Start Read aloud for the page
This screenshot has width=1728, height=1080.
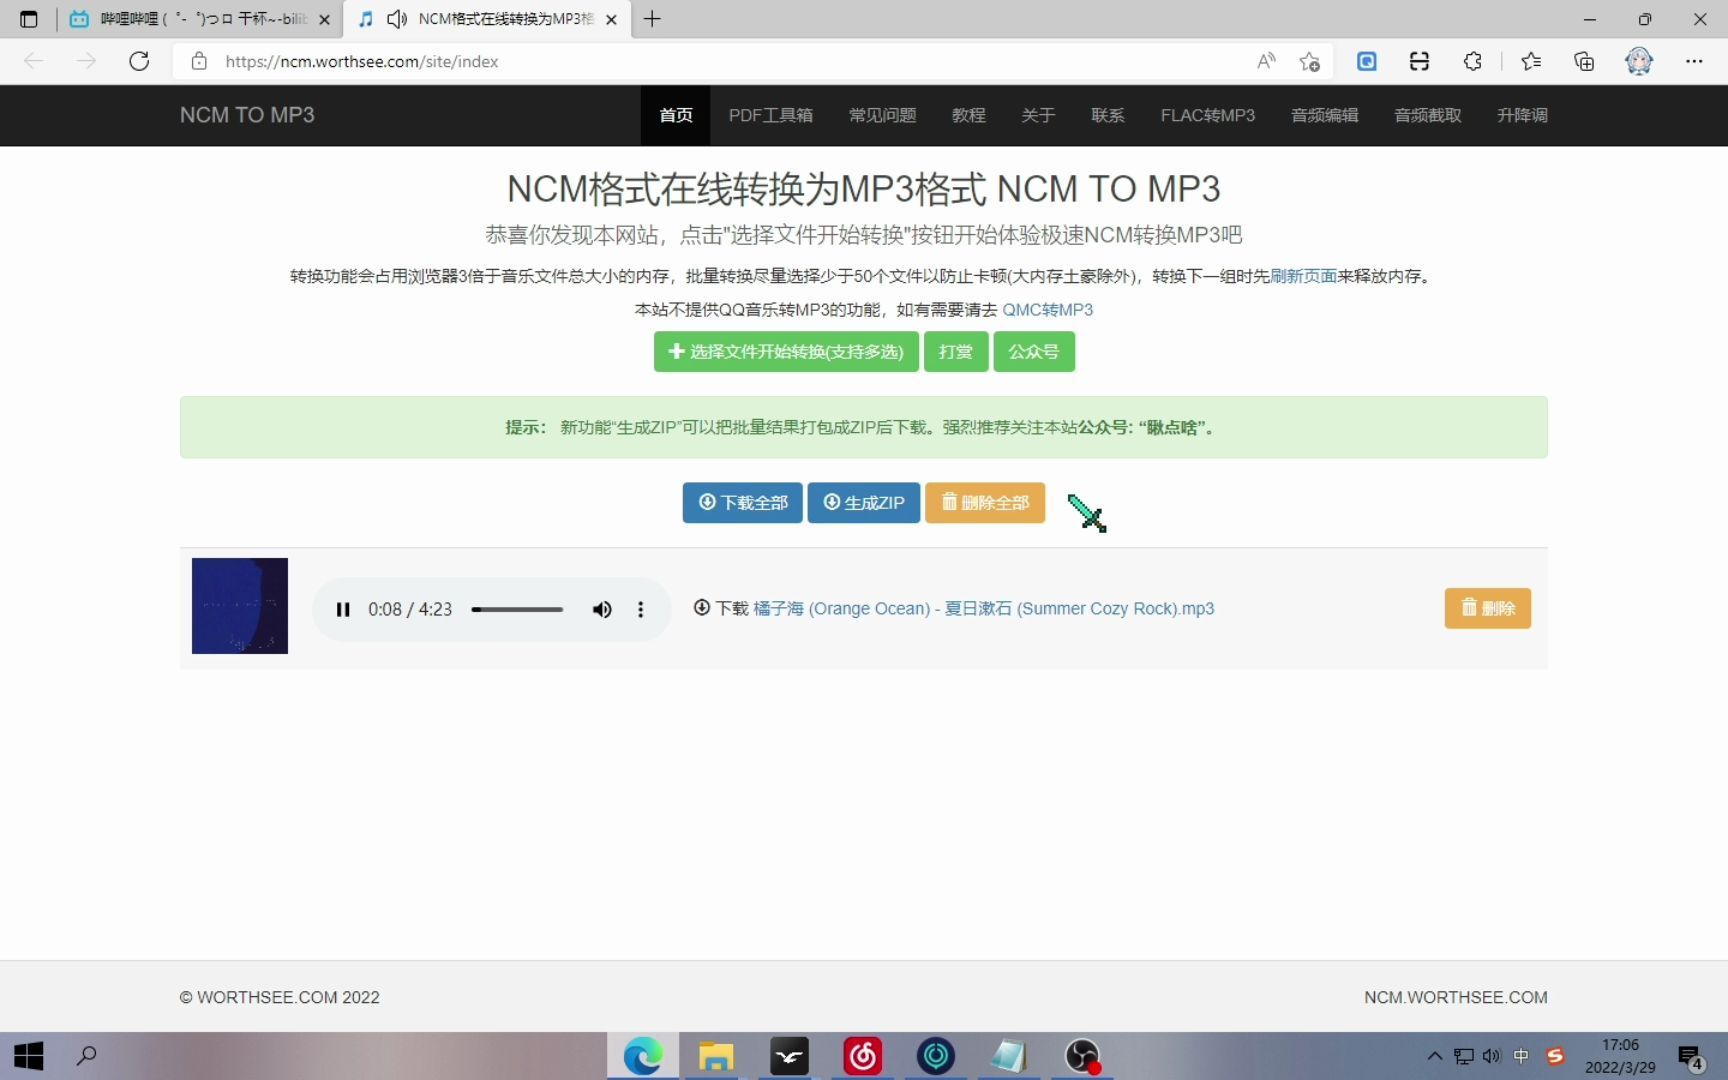(1265, 61)
